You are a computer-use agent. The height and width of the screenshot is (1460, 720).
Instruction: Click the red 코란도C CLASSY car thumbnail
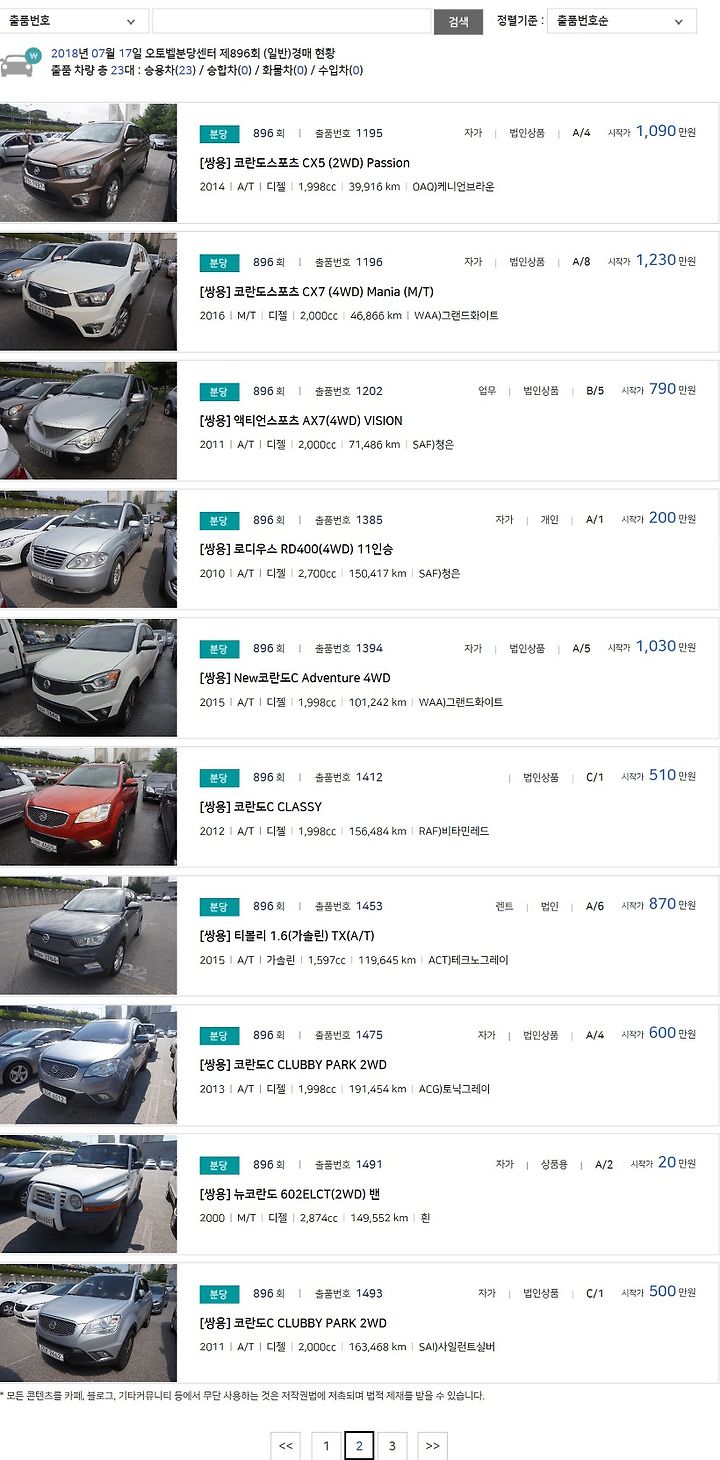[88, 806]
